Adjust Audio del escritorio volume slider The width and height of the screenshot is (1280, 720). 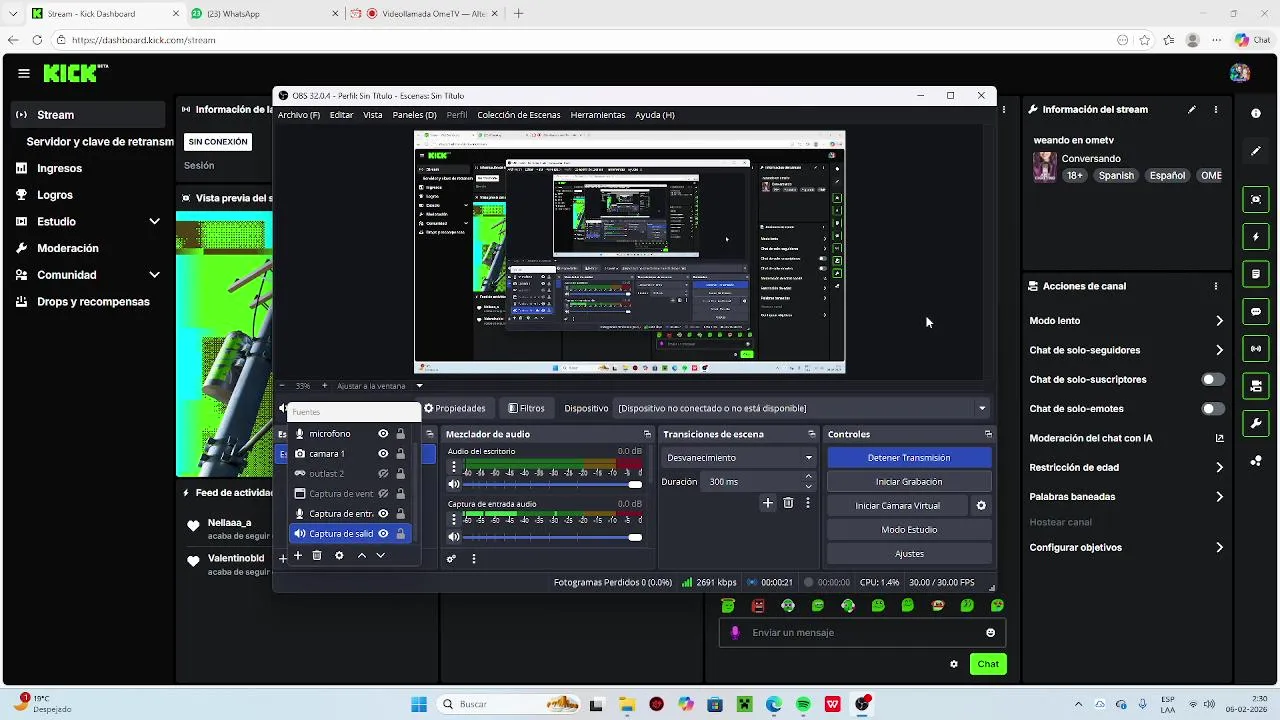coord(553,484)
